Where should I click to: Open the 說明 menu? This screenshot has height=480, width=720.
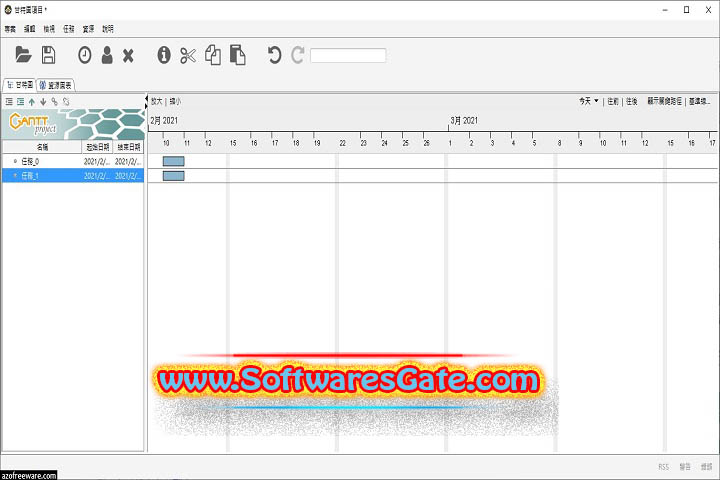coord(108,29)
